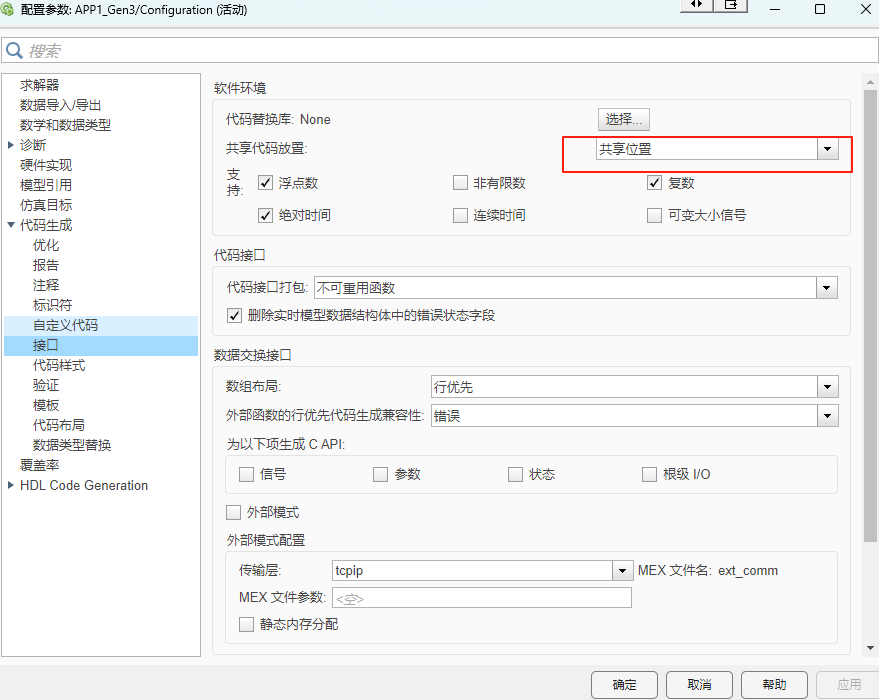
Task: Click the left-right arrows icon in title bar
Action: click(696, 5)
